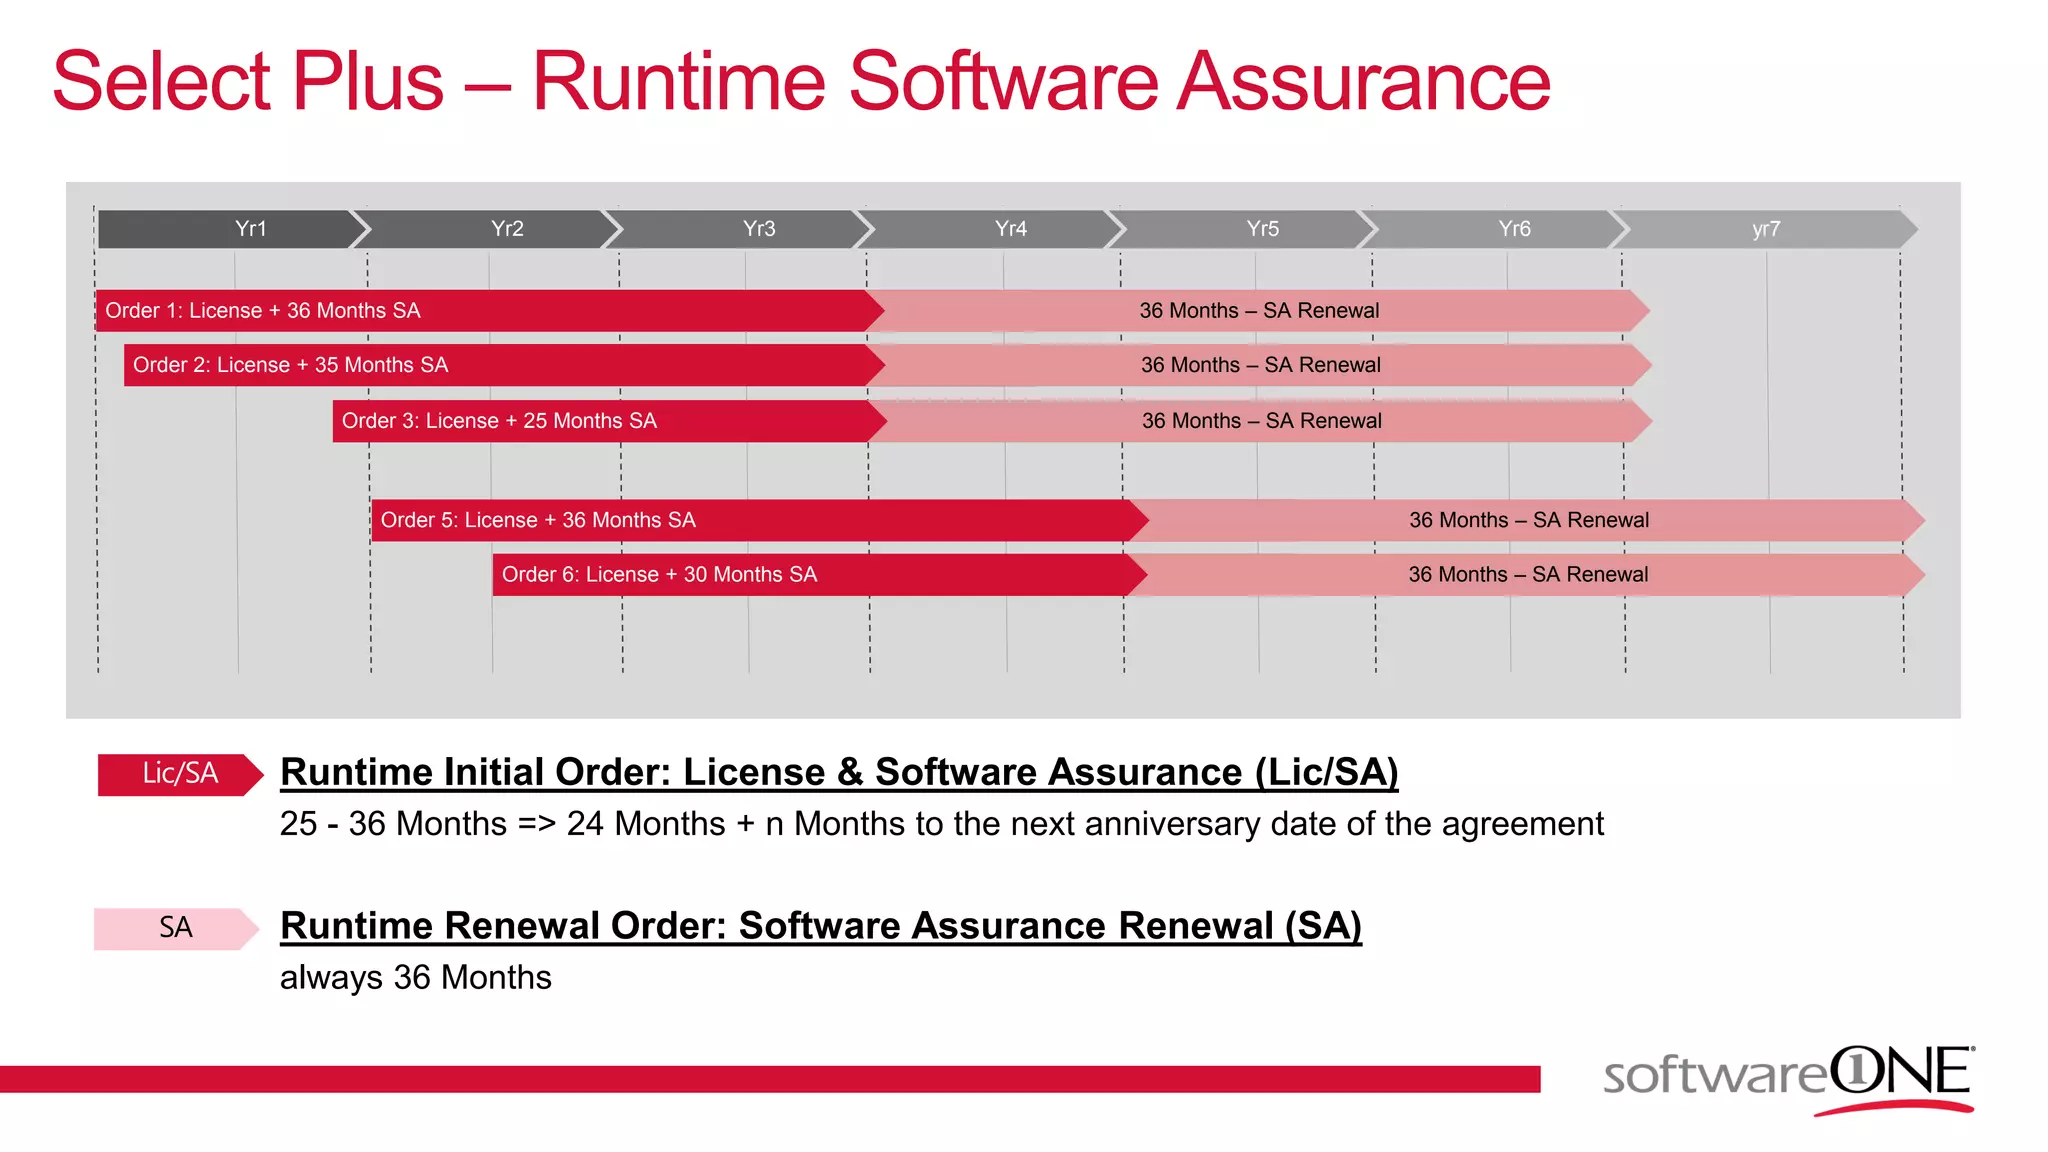
Task: Click 'Order 5: License + 36 Months SA' bar
Action: point(760,520)
